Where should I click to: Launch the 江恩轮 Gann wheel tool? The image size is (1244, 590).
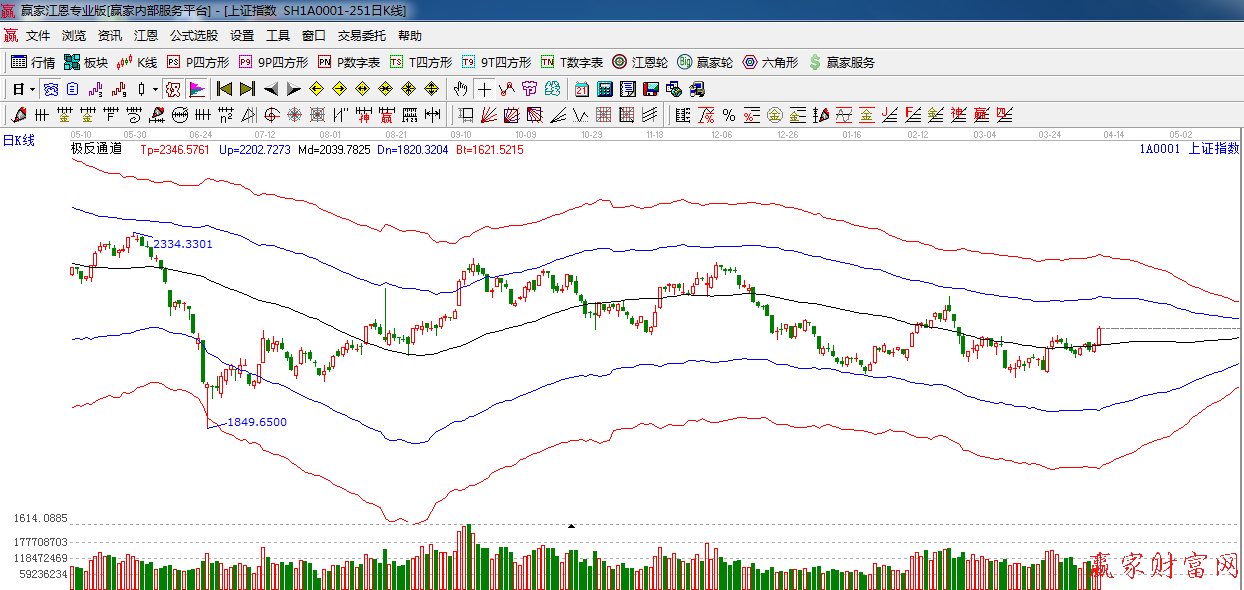coord(640,62)
